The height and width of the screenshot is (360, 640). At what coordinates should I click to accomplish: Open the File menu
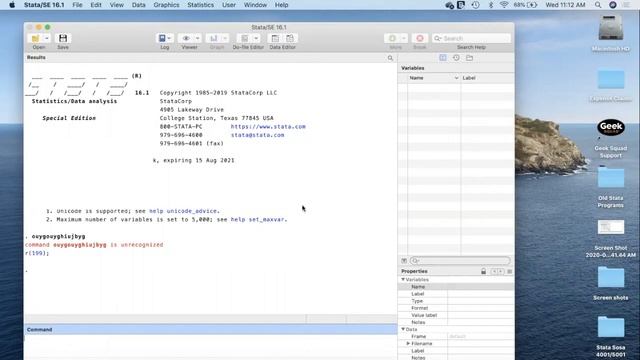(x=77, y=5)
